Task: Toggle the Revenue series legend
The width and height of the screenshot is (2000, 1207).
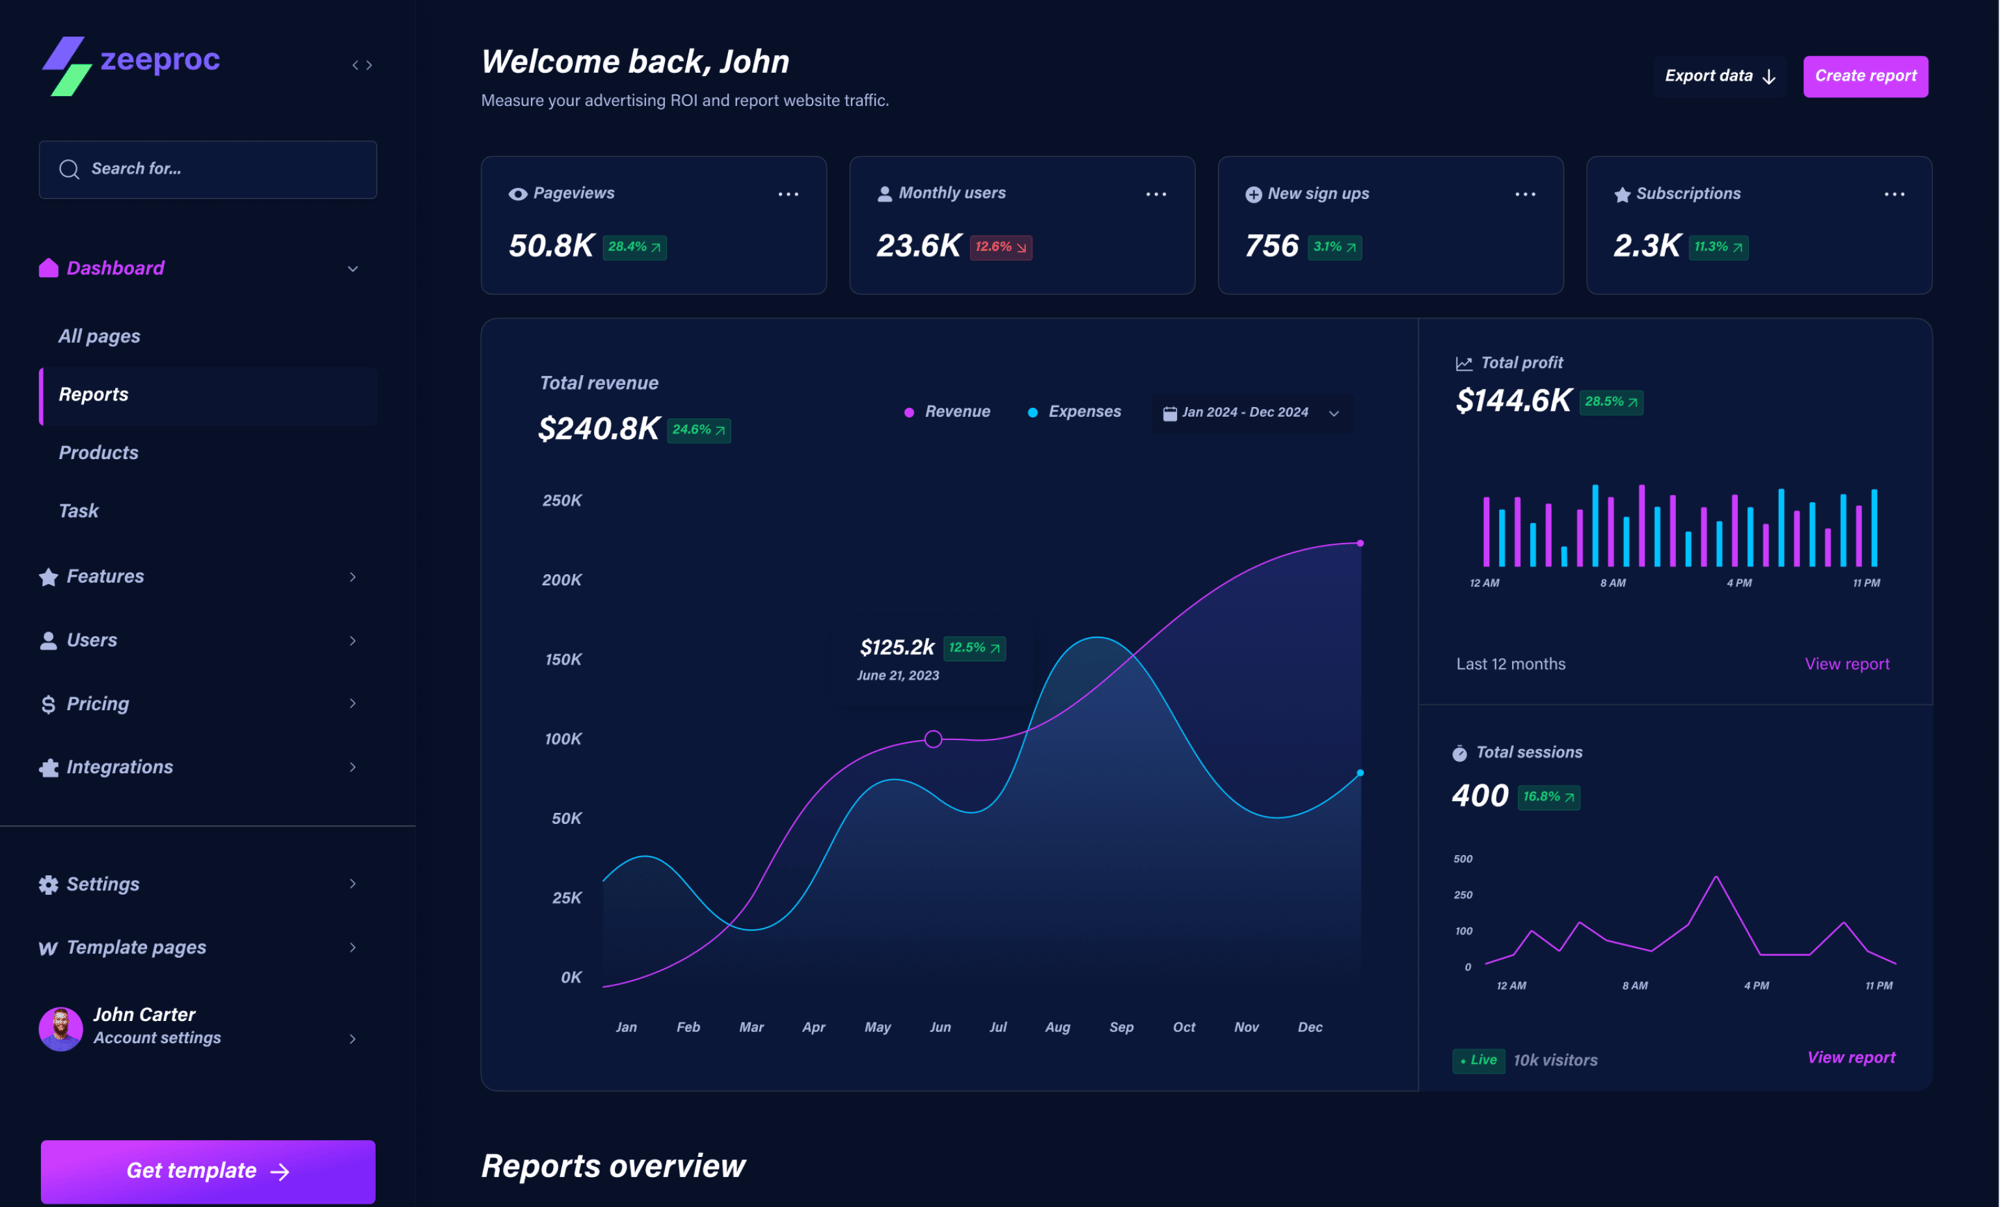Action: pyautogui.click(x=947, y=412)
